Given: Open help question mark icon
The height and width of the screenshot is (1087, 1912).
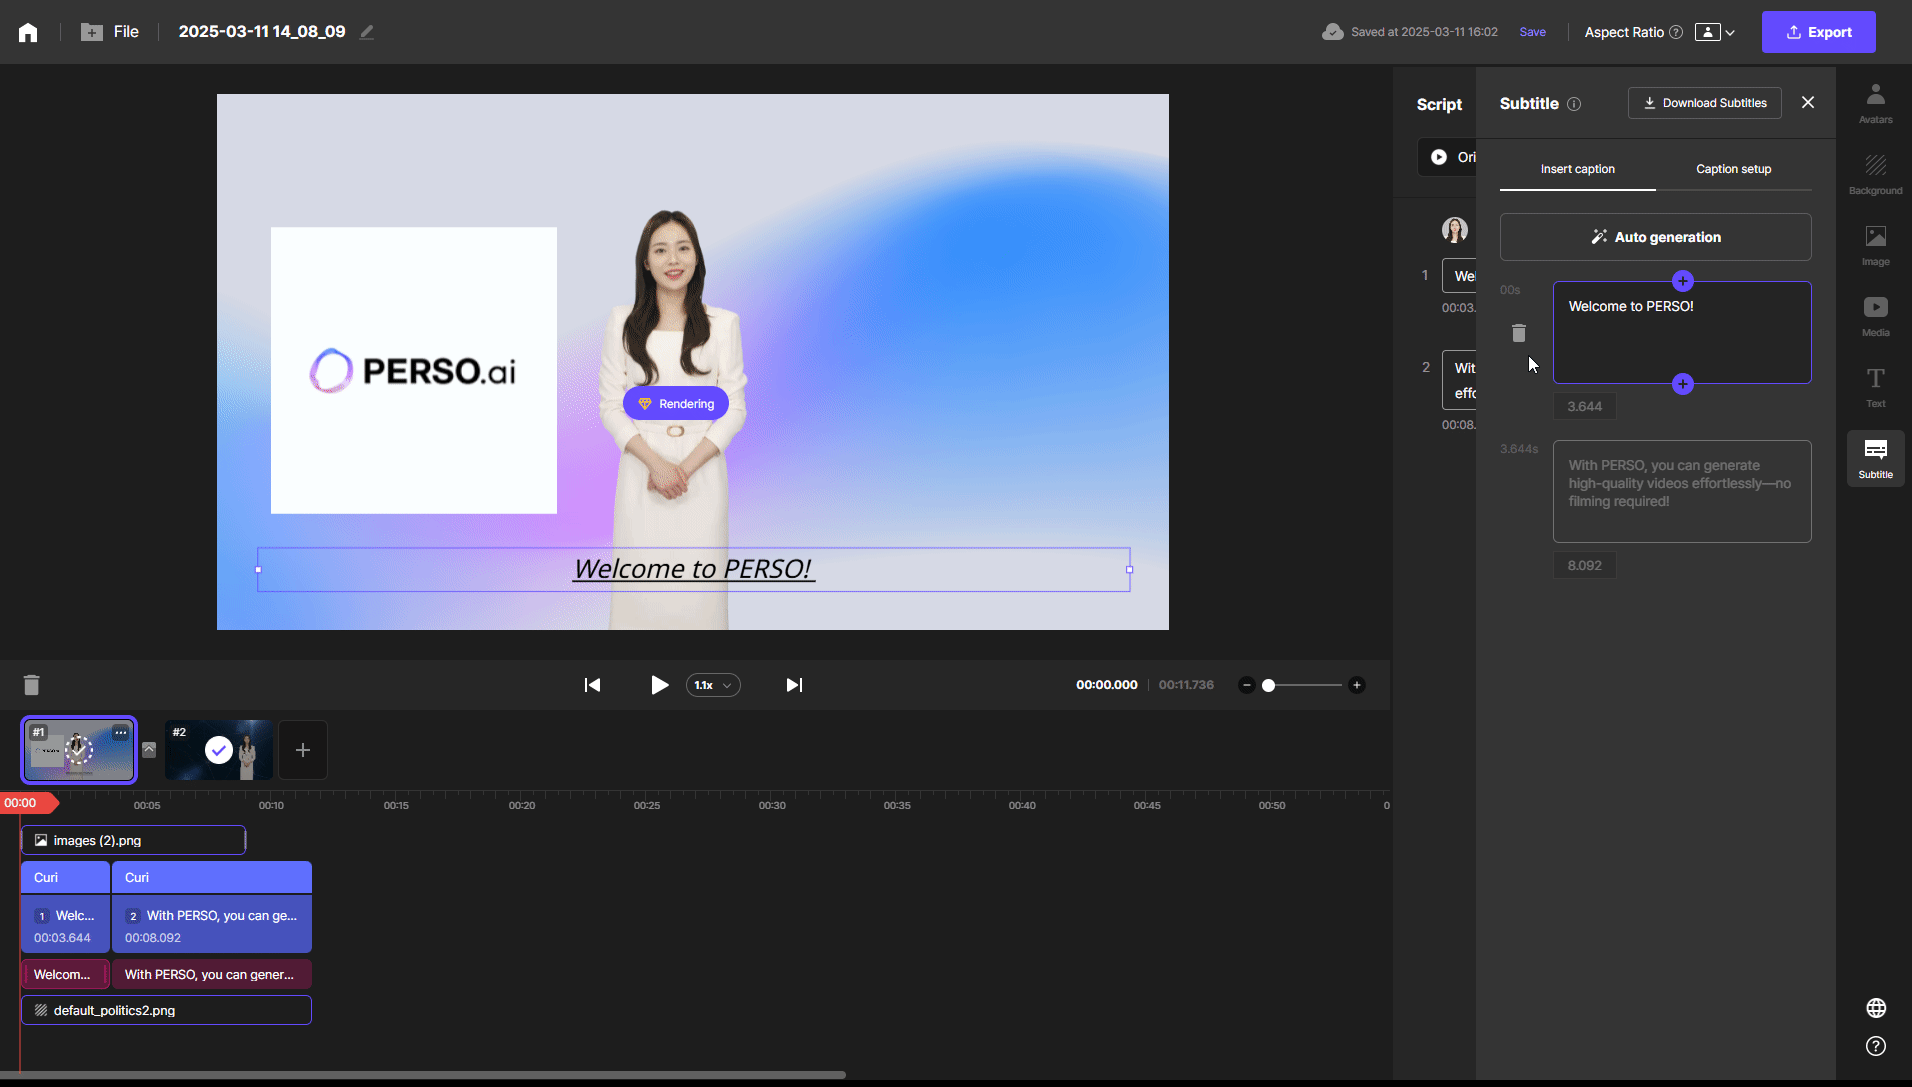Looking at the screenshot, I should pos(1876,1046).
